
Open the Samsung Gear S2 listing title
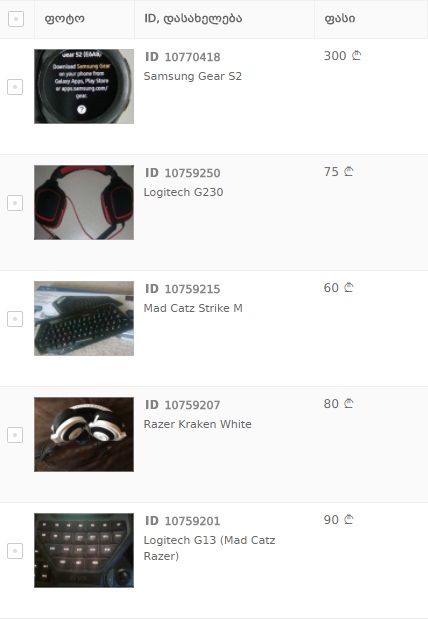coord(193,76)
